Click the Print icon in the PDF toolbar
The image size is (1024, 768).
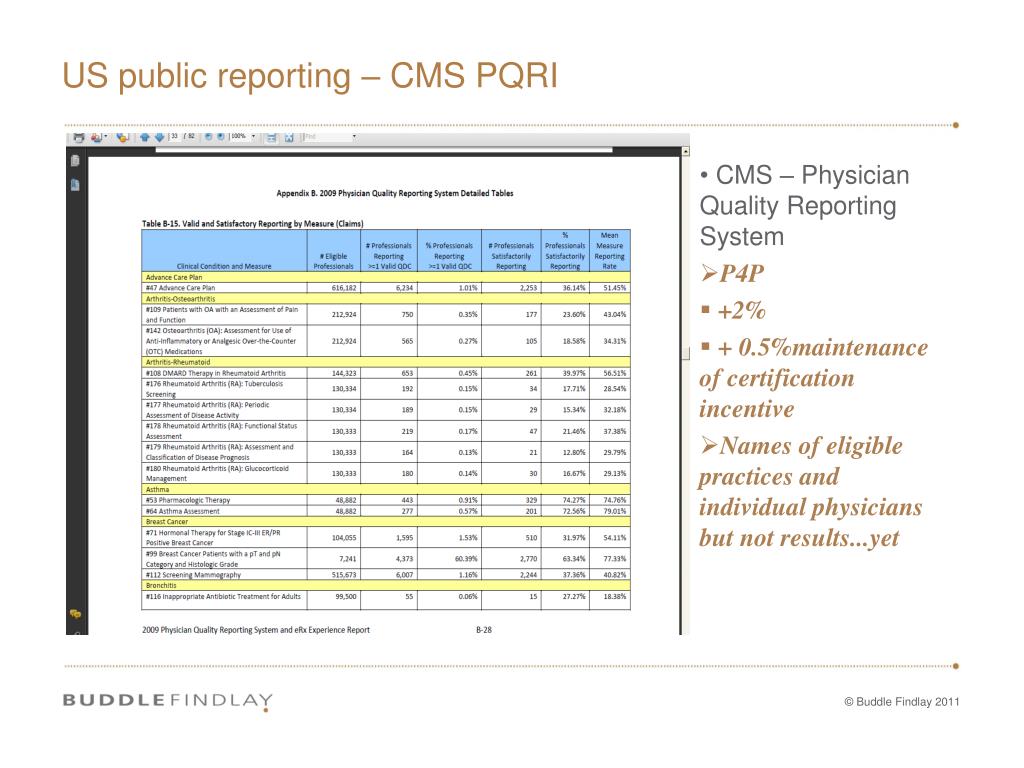pos(78,137)
